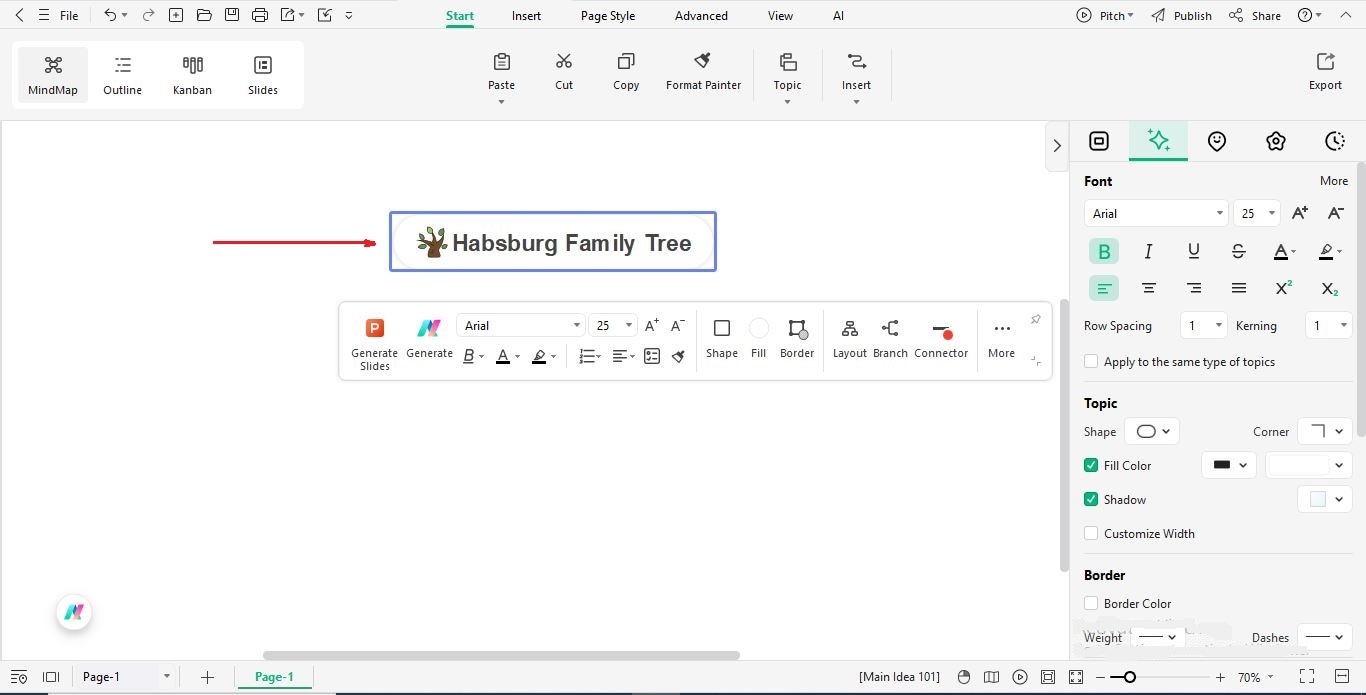Enable the Customize Width option
This screenshot has height=695, width=1366.
1090,533
